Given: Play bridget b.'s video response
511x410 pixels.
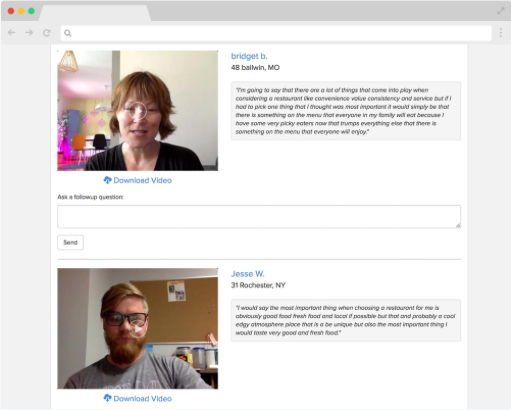Looking at the screenshot, I should 137,110.
